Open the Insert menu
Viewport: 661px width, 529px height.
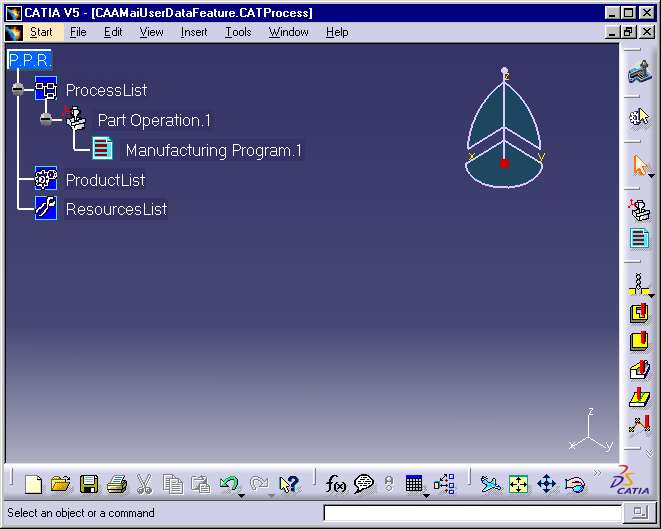(194, 32)
